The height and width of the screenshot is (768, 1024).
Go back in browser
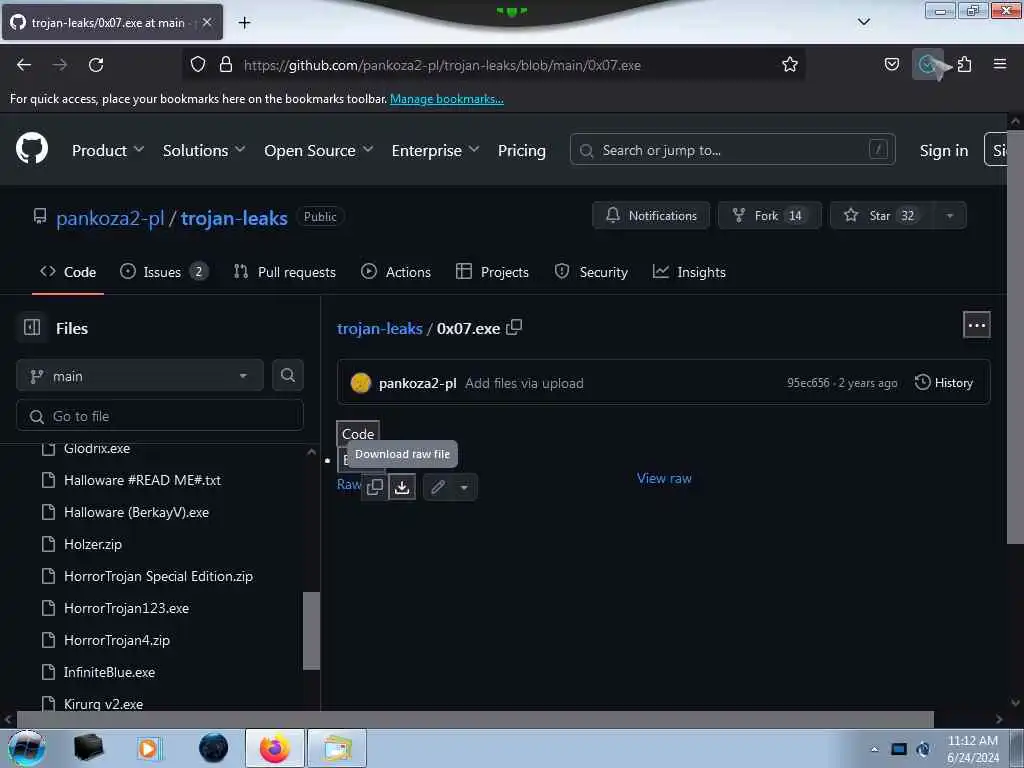pyautogui.click(x=24, y=65)
